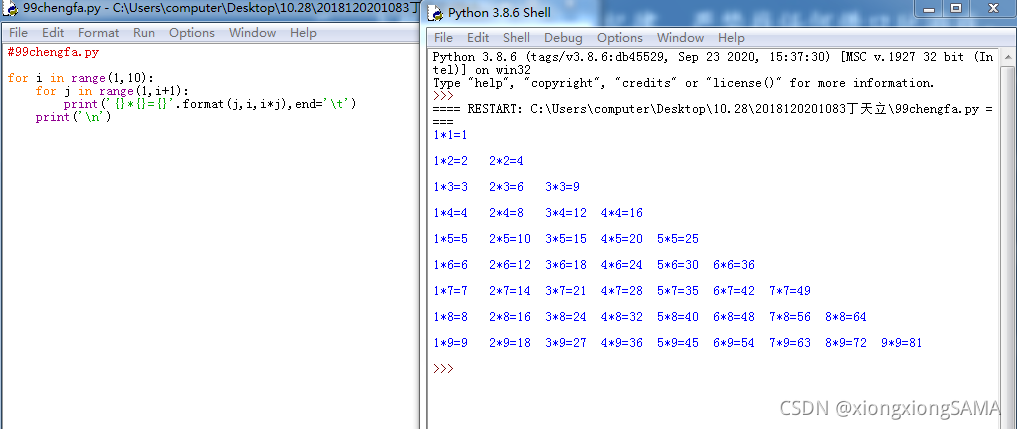Maximize the Python Shell window
The height and width of the screenshot is (429, 1017).
(x=956, y=8)
